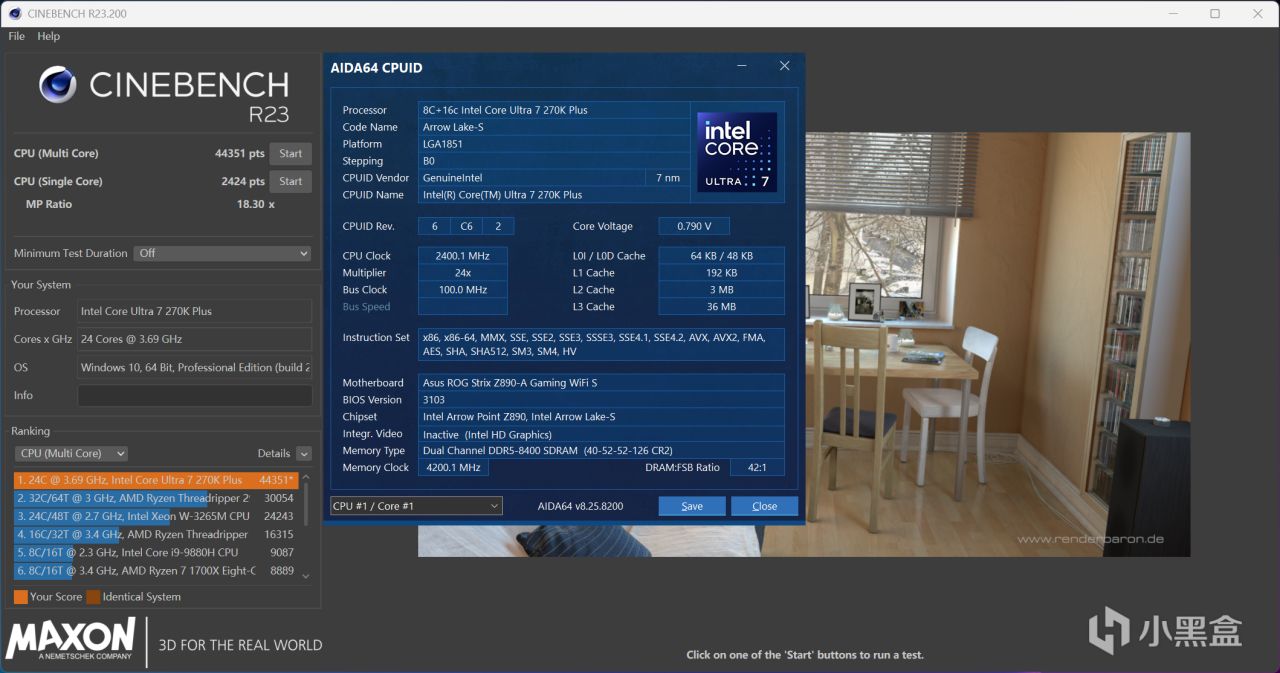Open the Help menu
The image size is (1280, 673).
click(49, 36)
